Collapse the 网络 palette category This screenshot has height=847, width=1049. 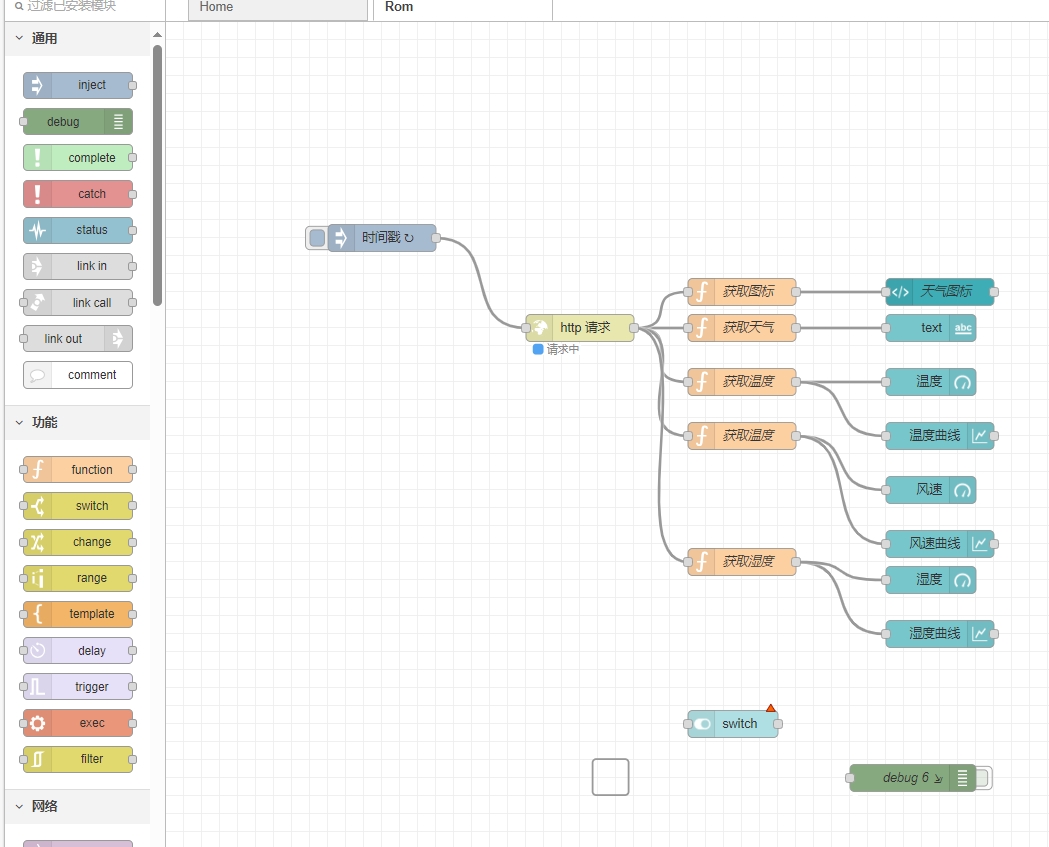coord(19,806)
